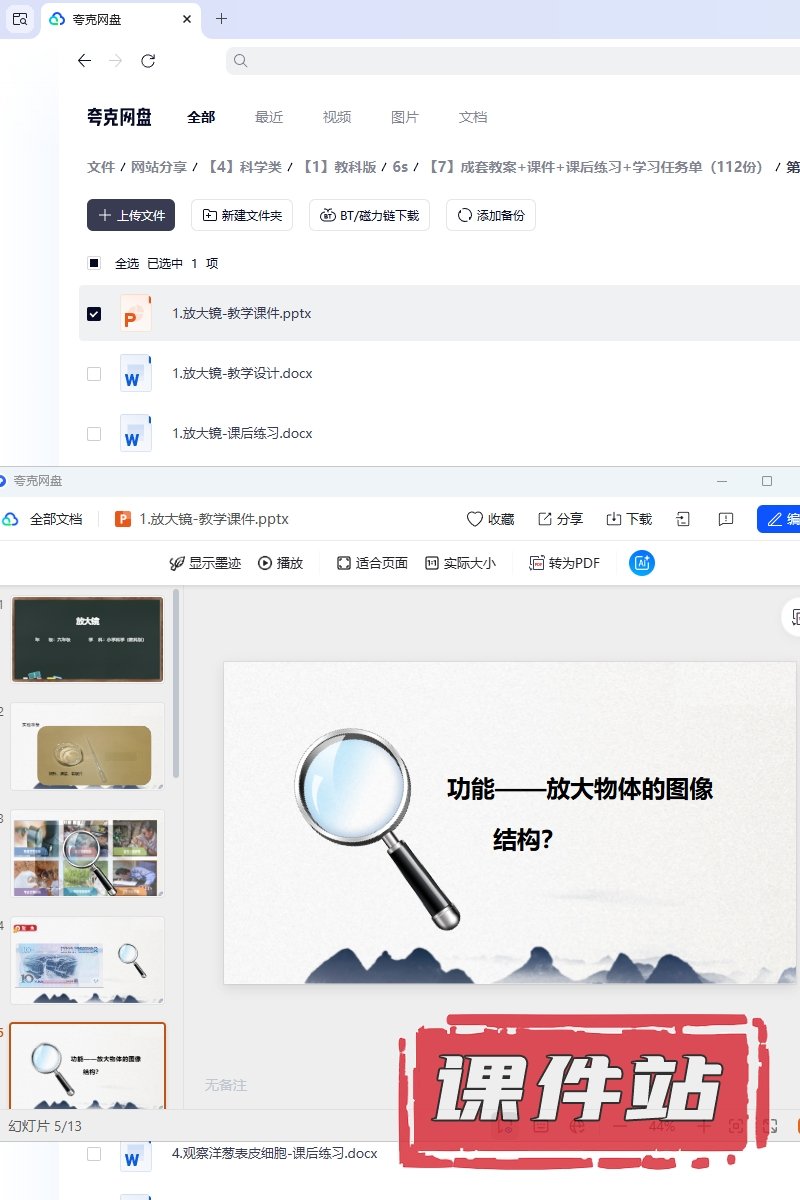The image size is (800, 1200).
Task: Download the 放大镜 pptx file
Action: pos(628,519)
